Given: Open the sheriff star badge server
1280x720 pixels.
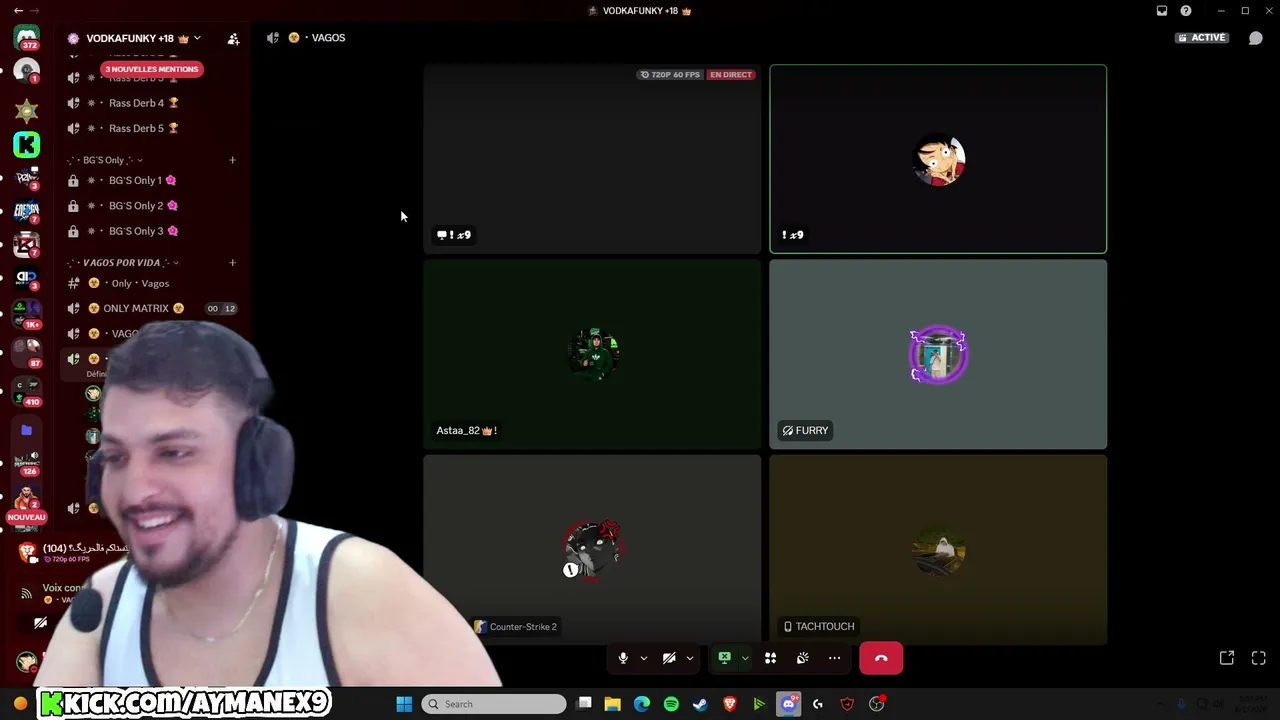Looking at the screenshot, I should (27, 109).
